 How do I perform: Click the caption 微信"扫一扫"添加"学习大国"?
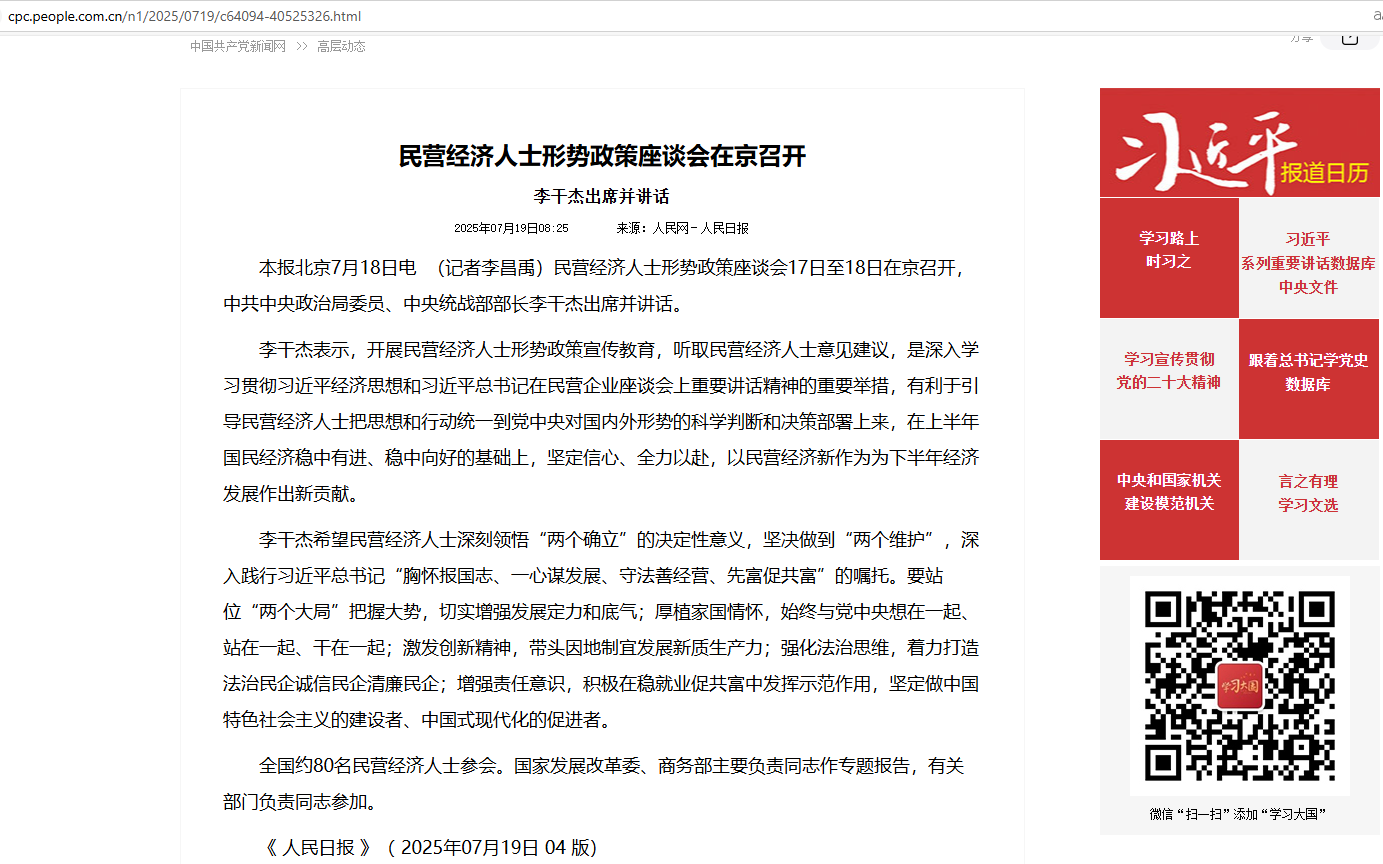[1238, 814]
